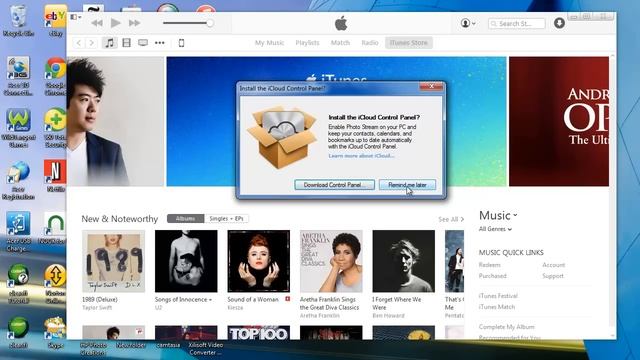Click the Lang Lang banner on the left
640x360 pixels.
[116, 121]
